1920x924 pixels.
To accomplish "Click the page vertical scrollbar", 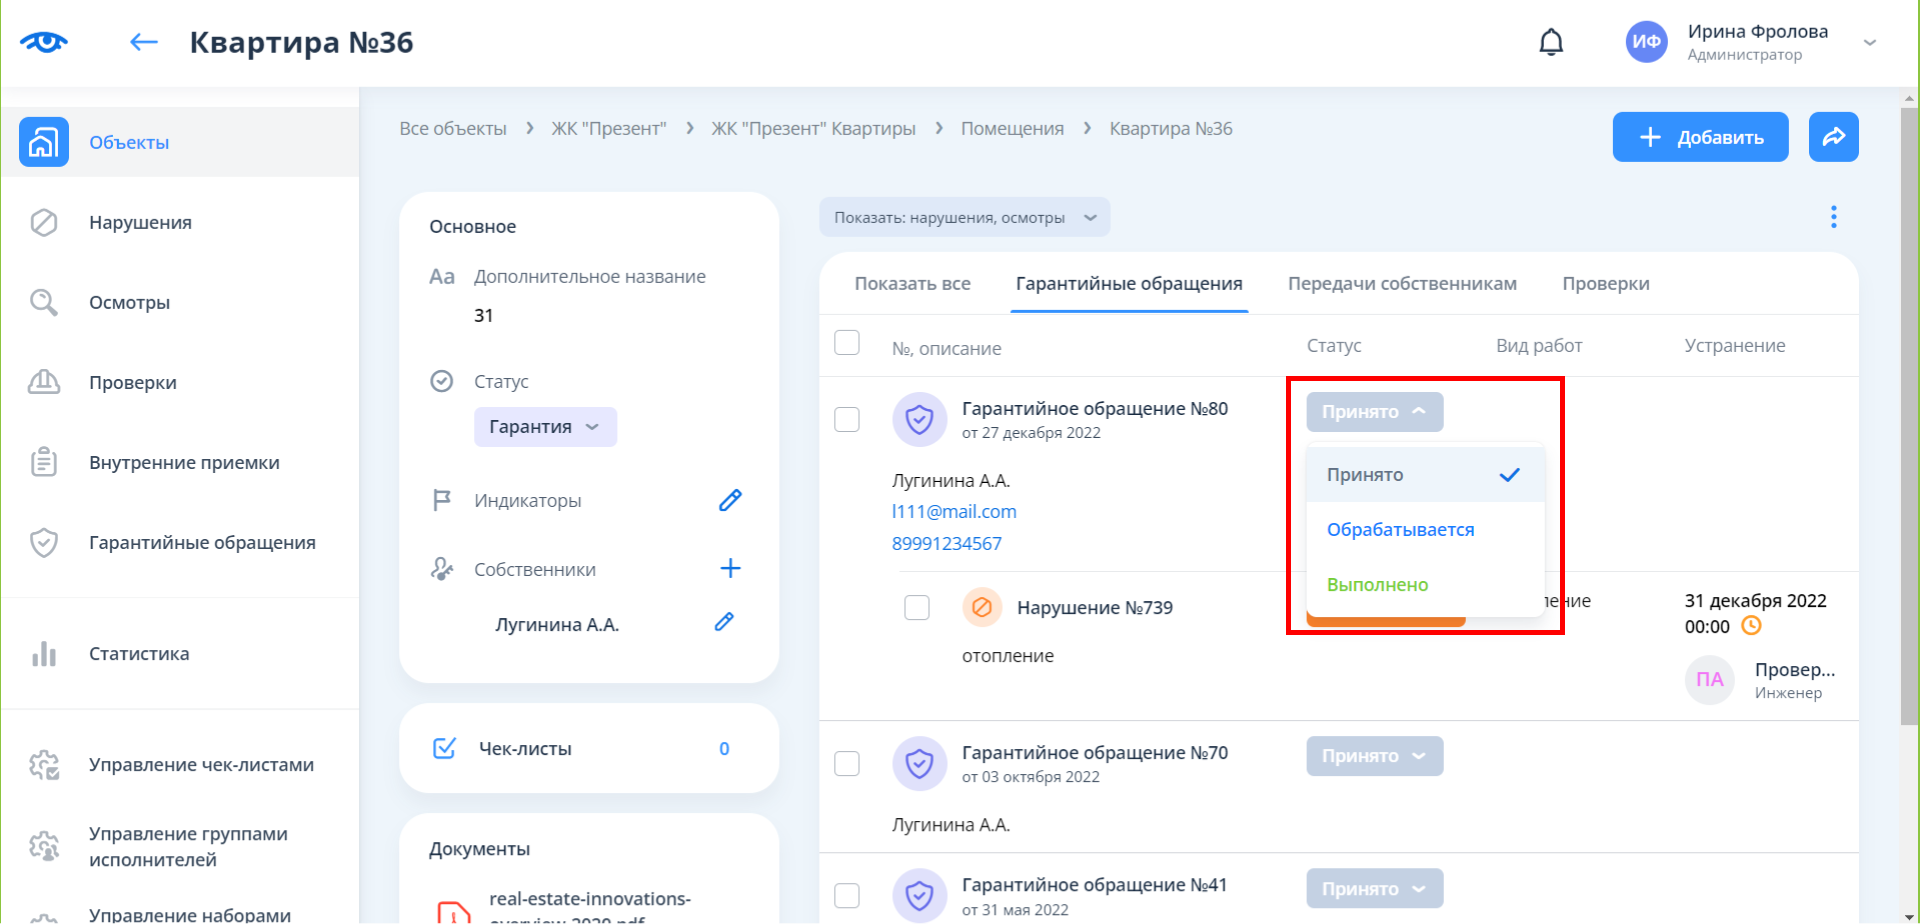I will pyautogui.click(x=1909, y=400).
